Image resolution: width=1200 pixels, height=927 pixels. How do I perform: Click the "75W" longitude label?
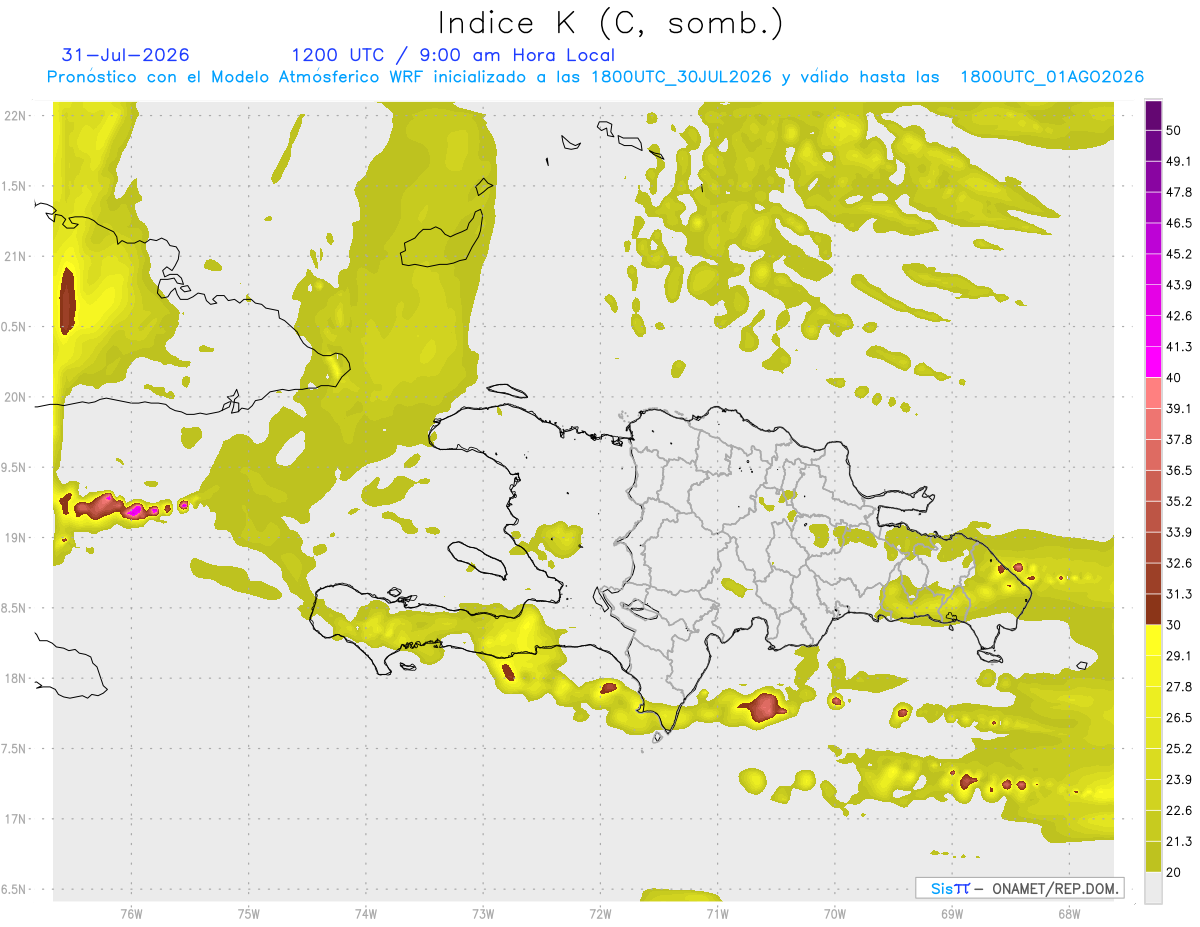[248, 914]
